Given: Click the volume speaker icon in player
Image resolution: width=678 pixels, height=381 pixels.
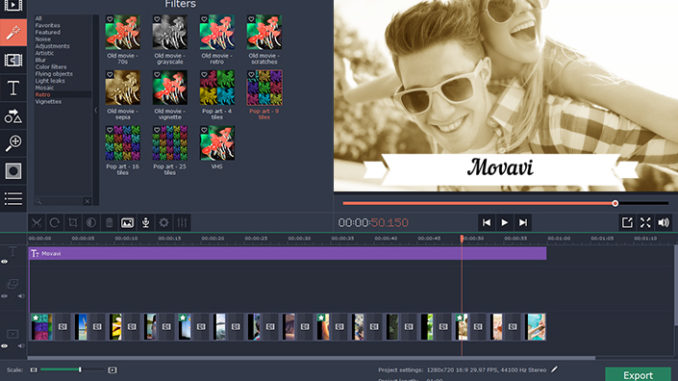Looking at the screenshot, I should [x=663, y=223].
